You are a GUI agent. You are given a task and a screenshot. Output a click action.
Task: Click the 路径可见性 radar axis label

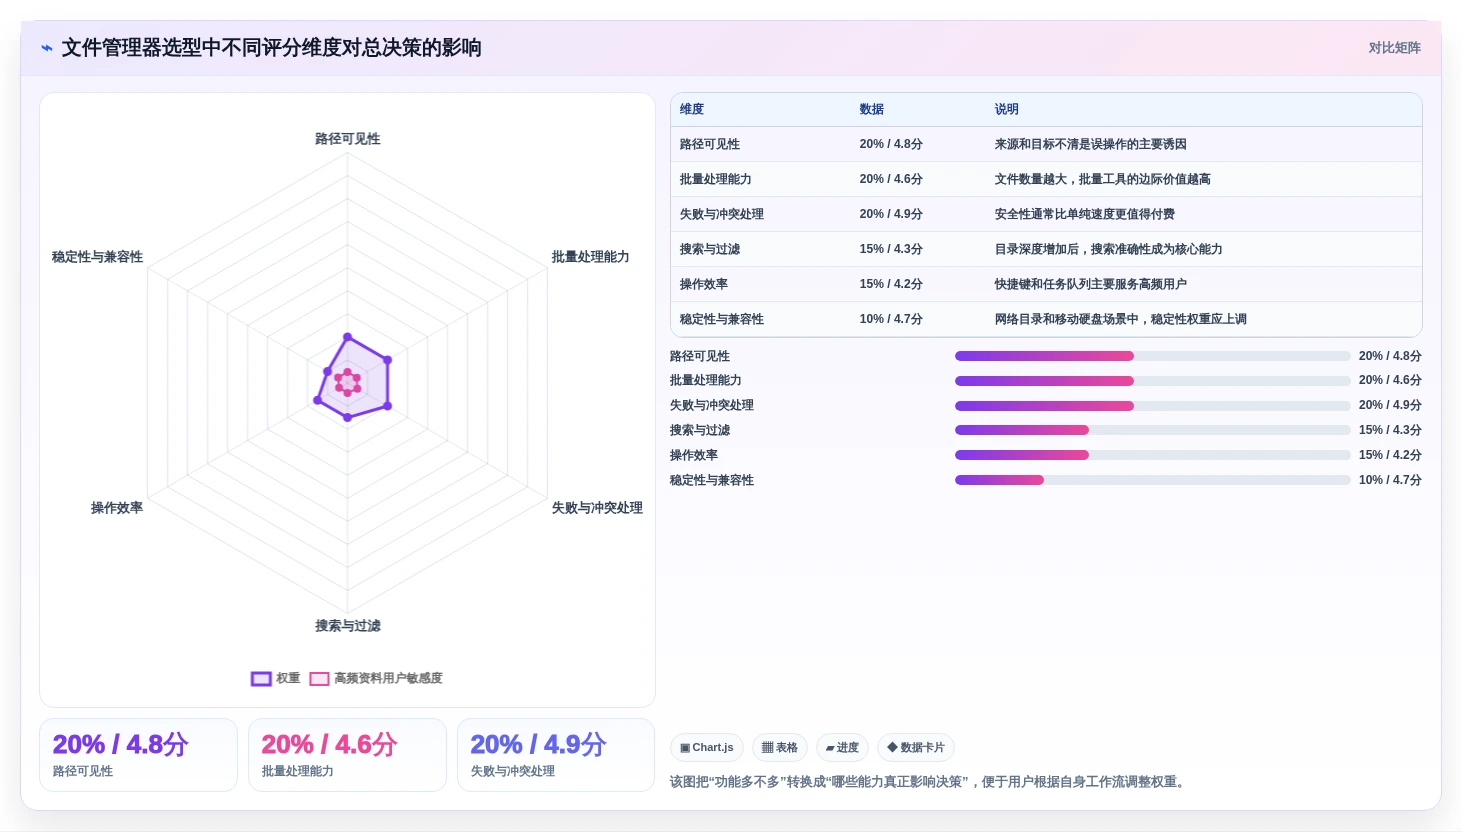point(348,139)
